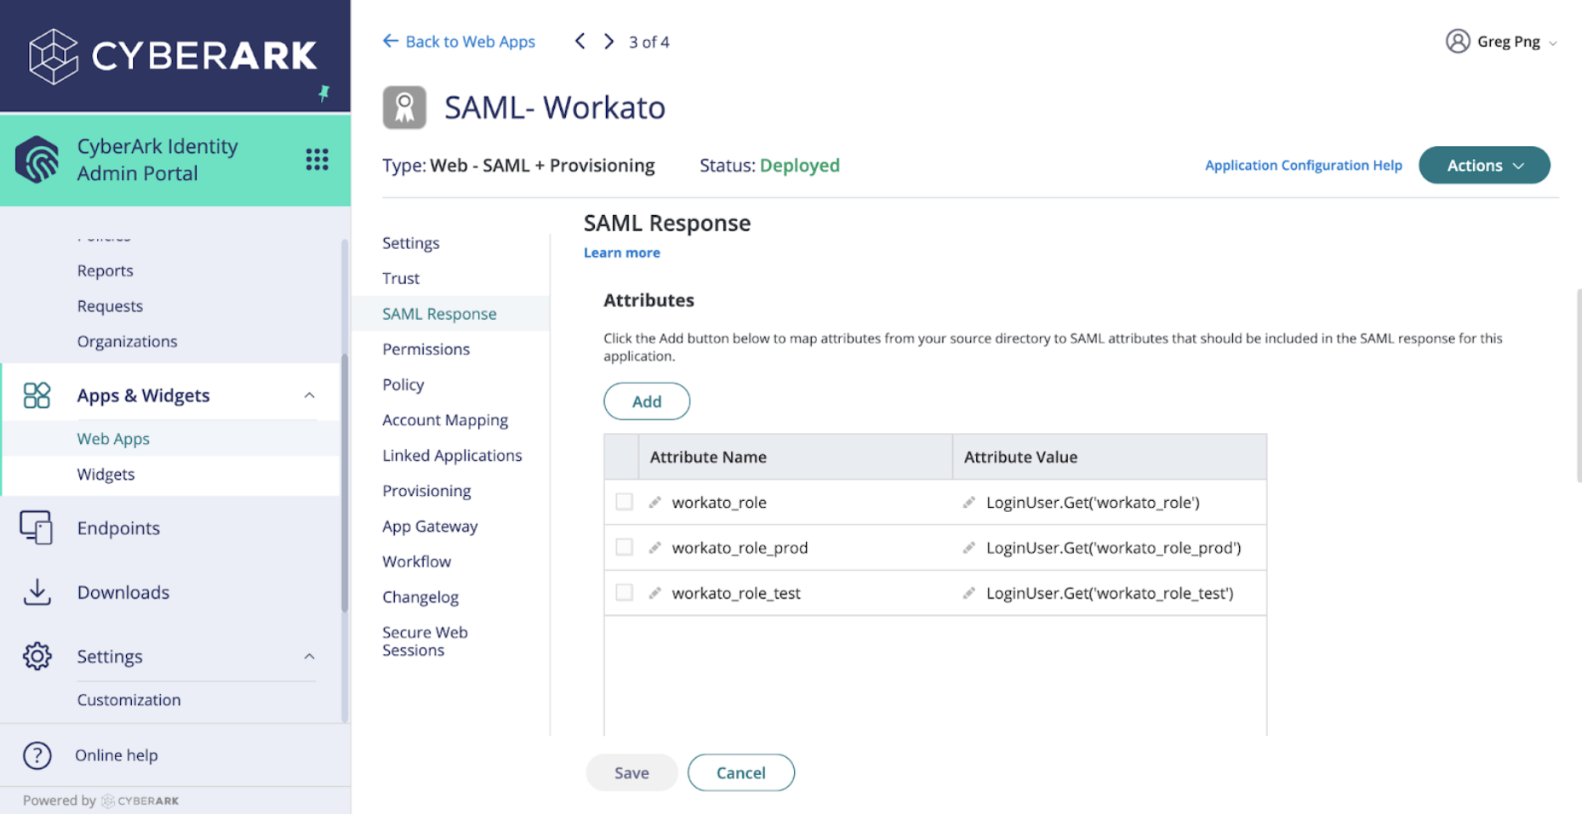Open the Learn more link
The image size is (1582, 816).
tap(622, 253)
